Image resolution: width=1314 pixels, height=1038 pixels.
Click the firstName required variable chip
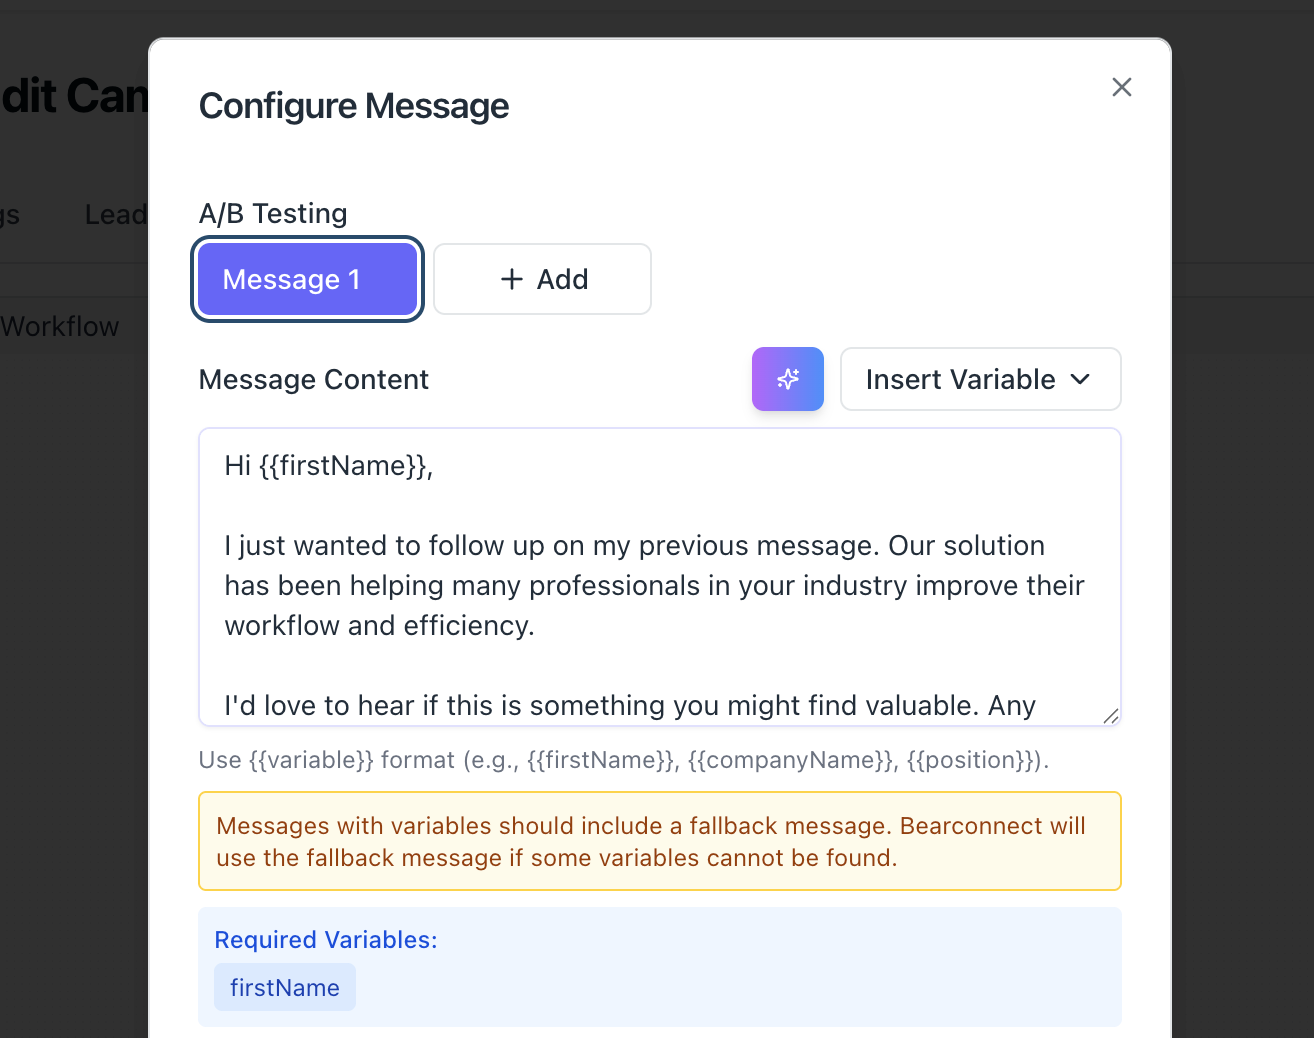pyautogui.click(x=285, y=987)
